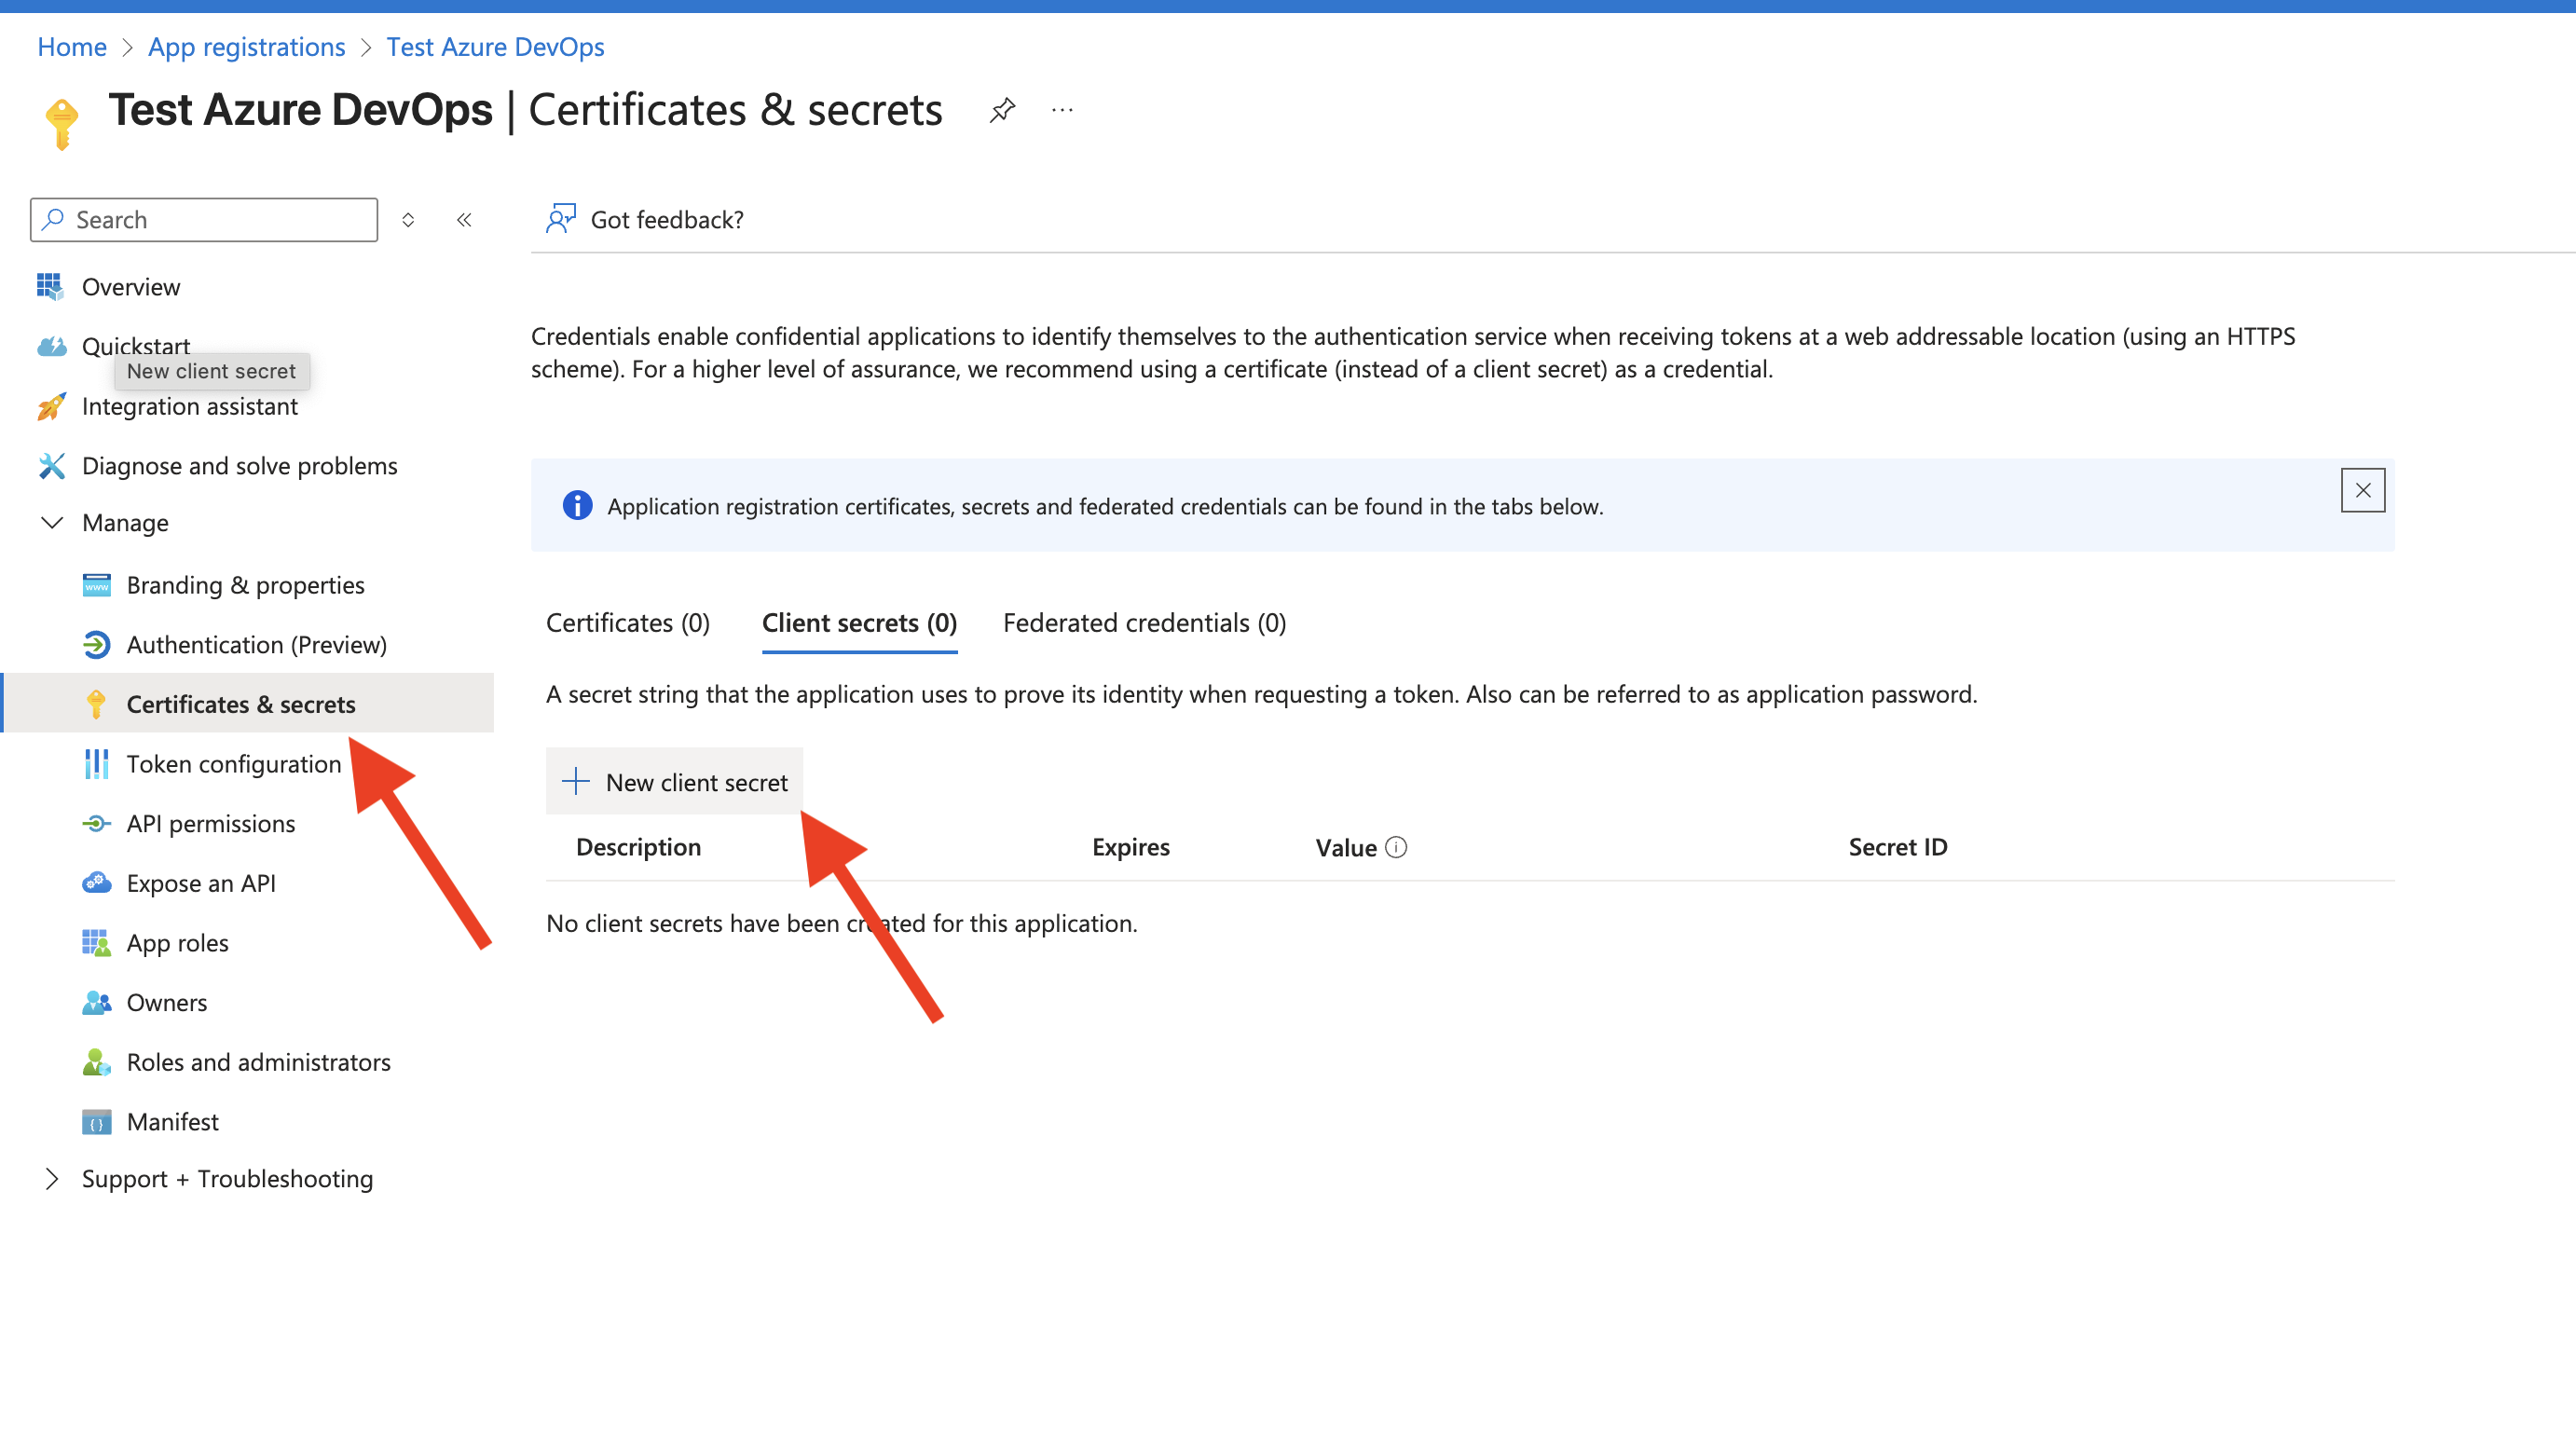Switch to the Certificates tab

627,622
